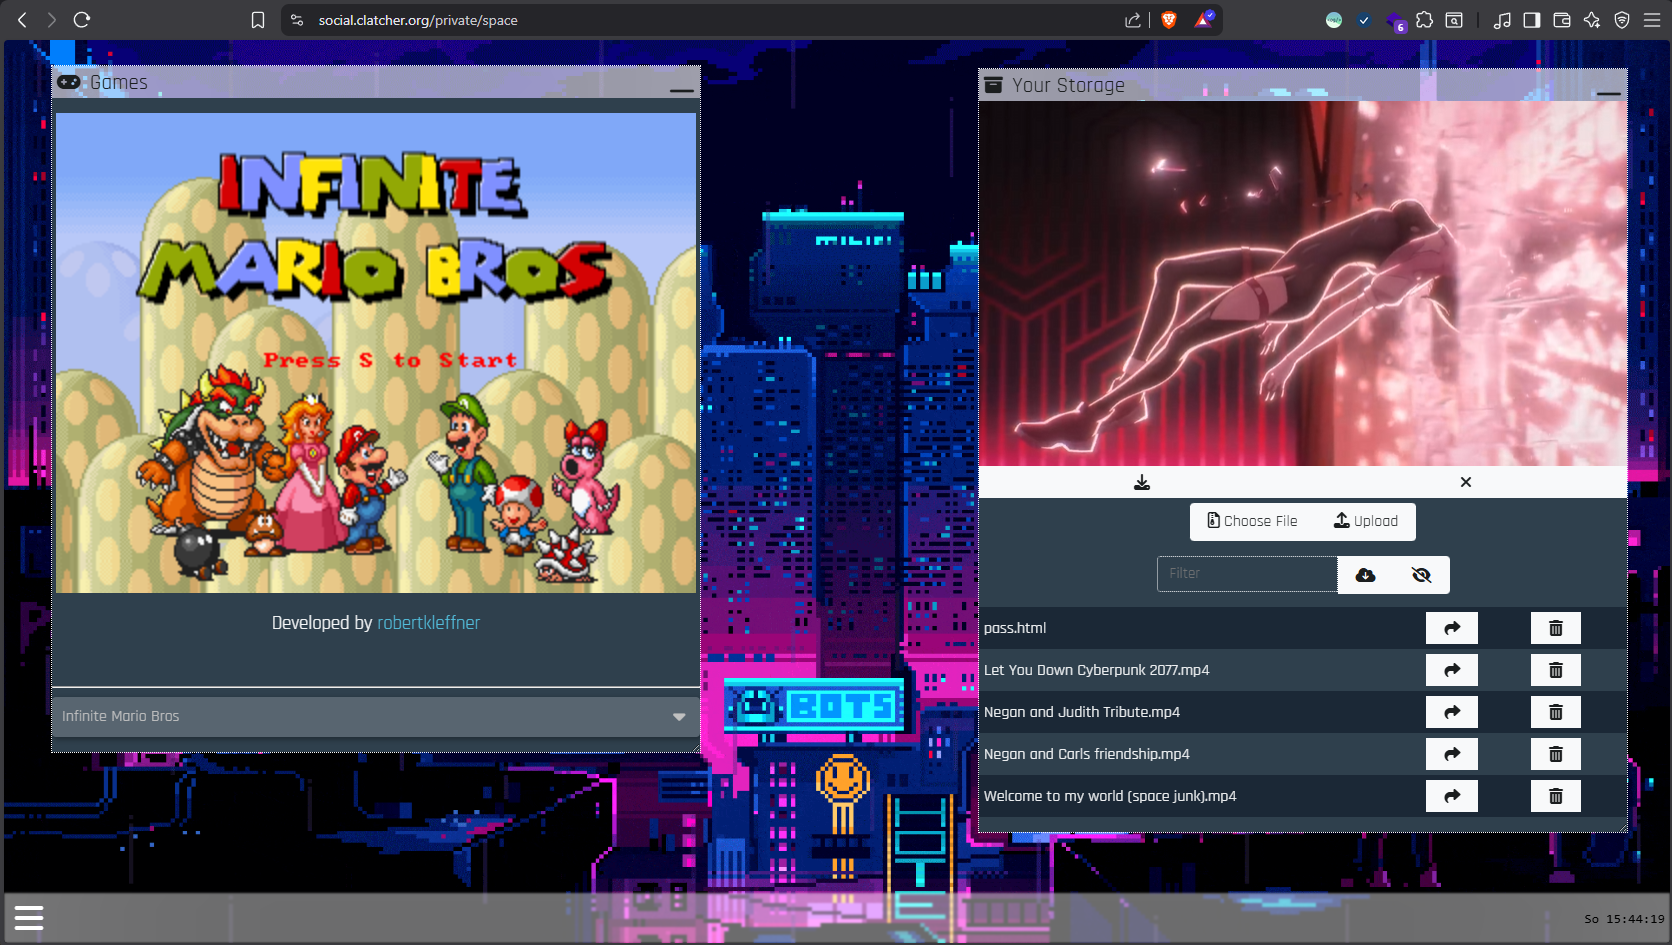This screenshot has height=945, width=1672.
Task: Select Negan and Carls friendship.mp4
Action: tap(1087, 754)
